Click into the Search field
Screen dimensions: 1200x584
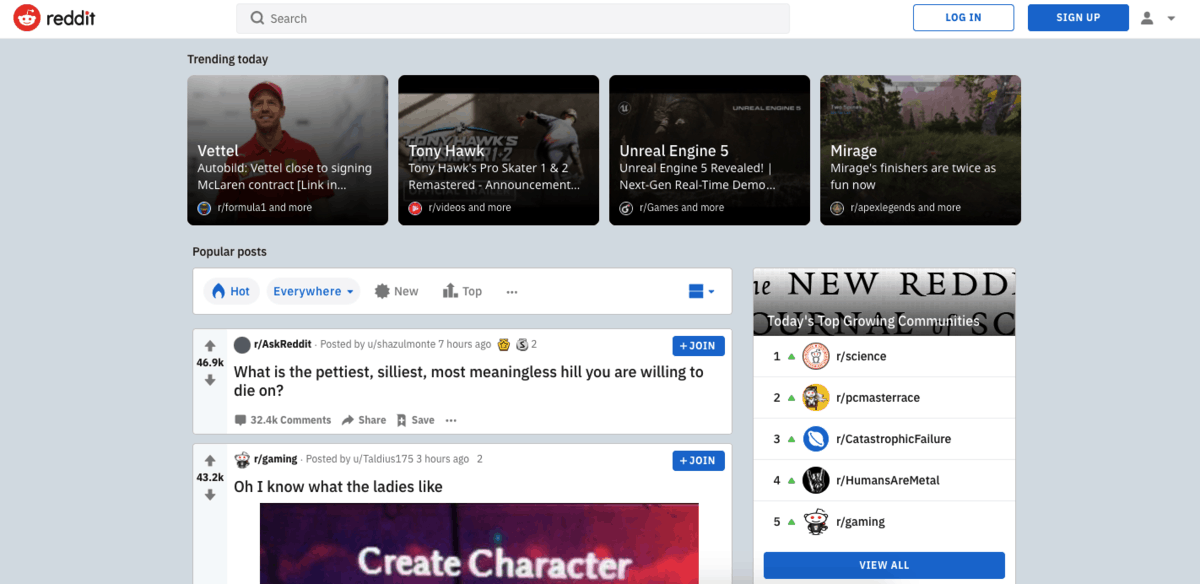(x=513, y=18)
